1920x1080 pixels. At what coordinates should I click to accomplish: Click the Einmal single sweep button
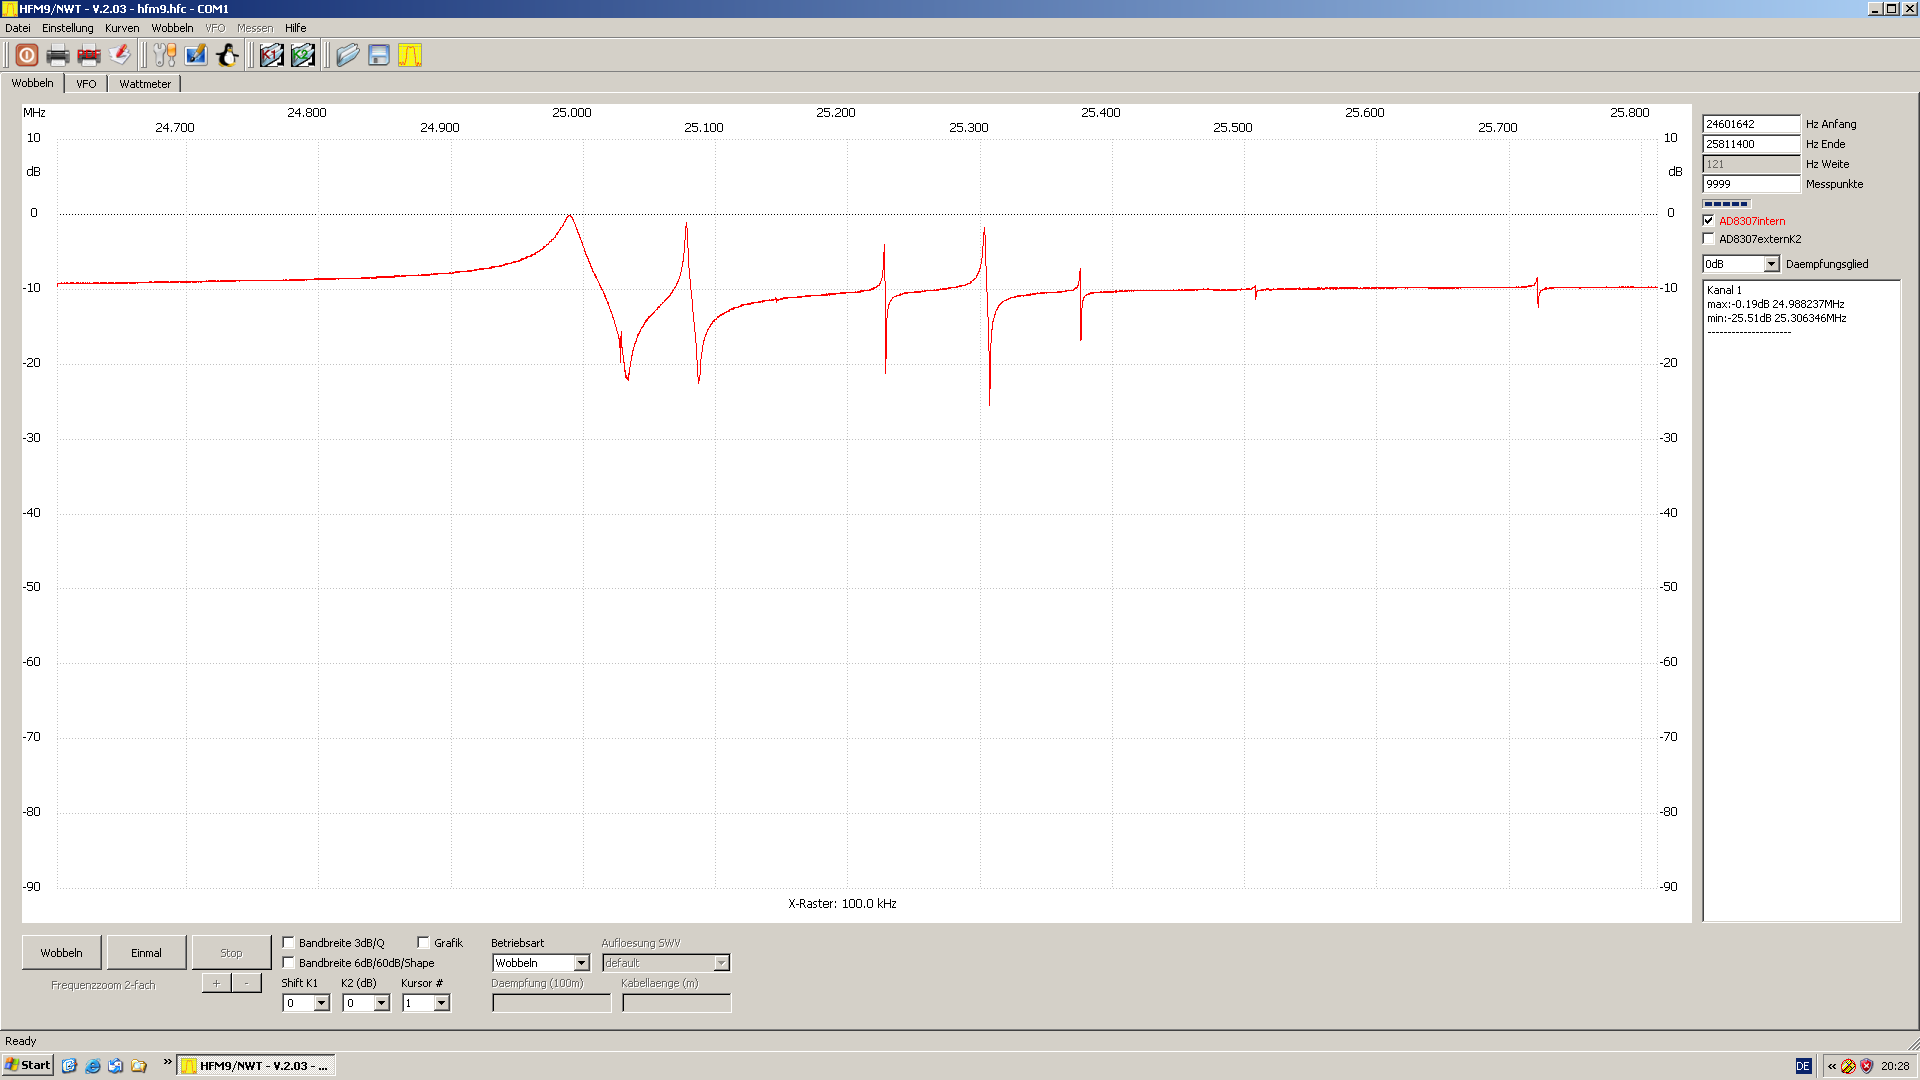pos(146,953)
